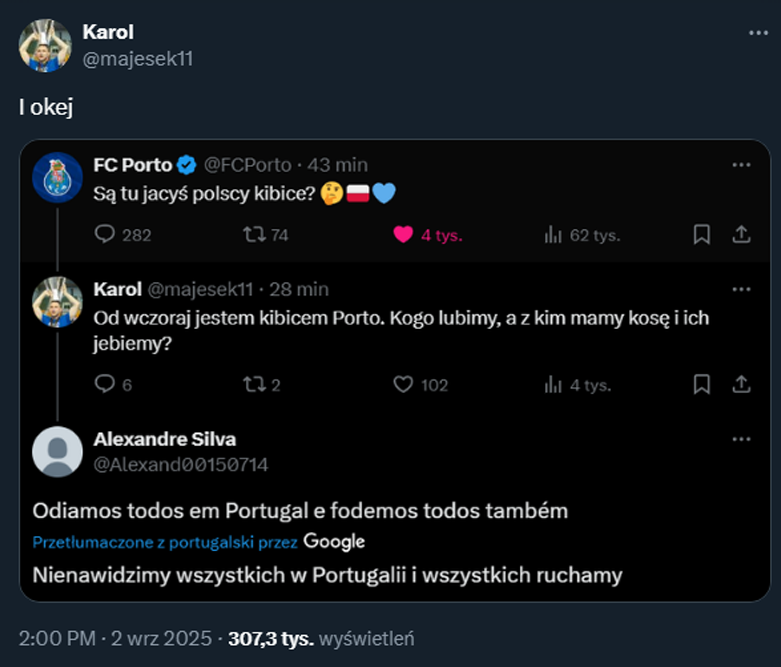This screenshot has width=781, height=667.
Task: Open view stats on Karol's reply
Action: coord(552,384)
